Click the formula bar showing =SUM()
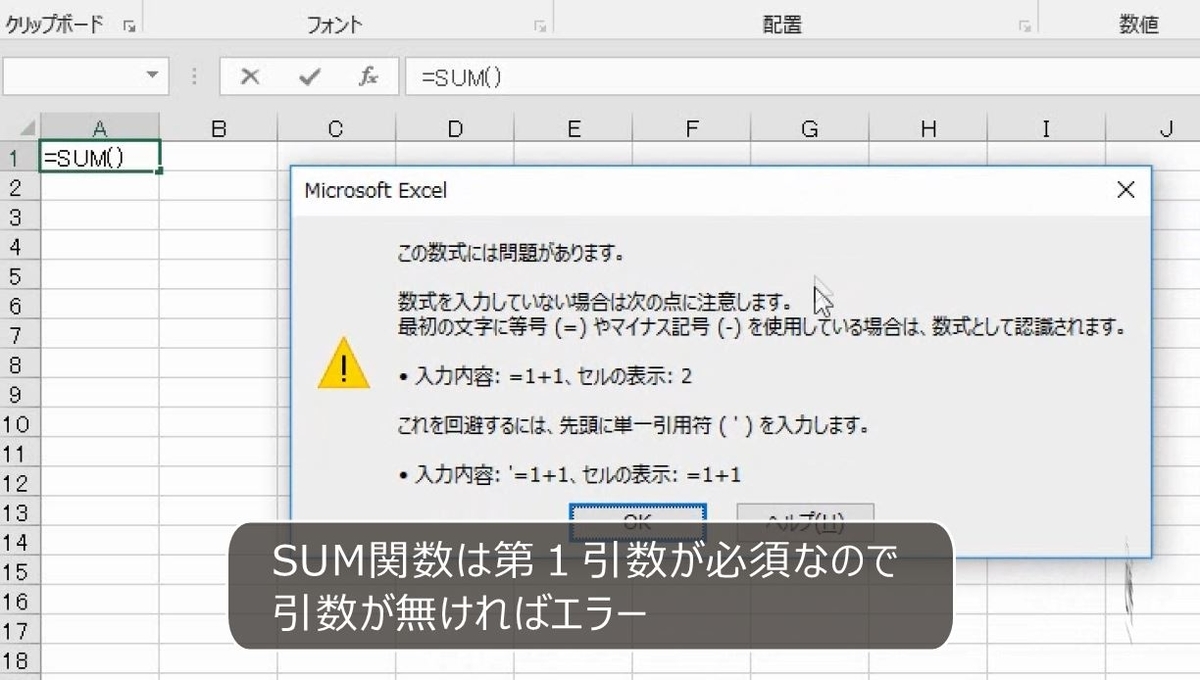Viewport: 1200px width, 680px height. (x=802, y=77)
